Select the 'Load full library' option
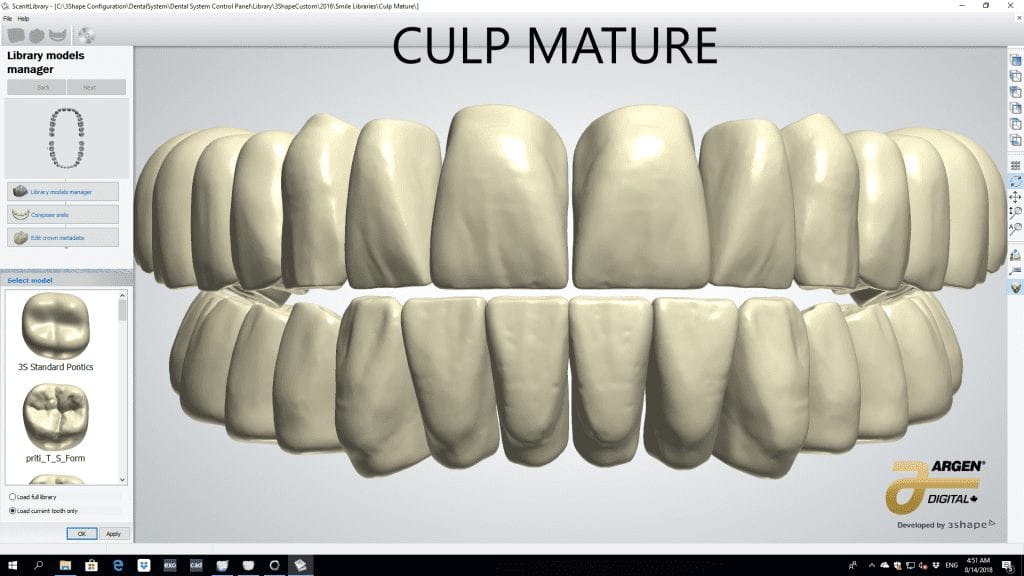 point(12,496)
